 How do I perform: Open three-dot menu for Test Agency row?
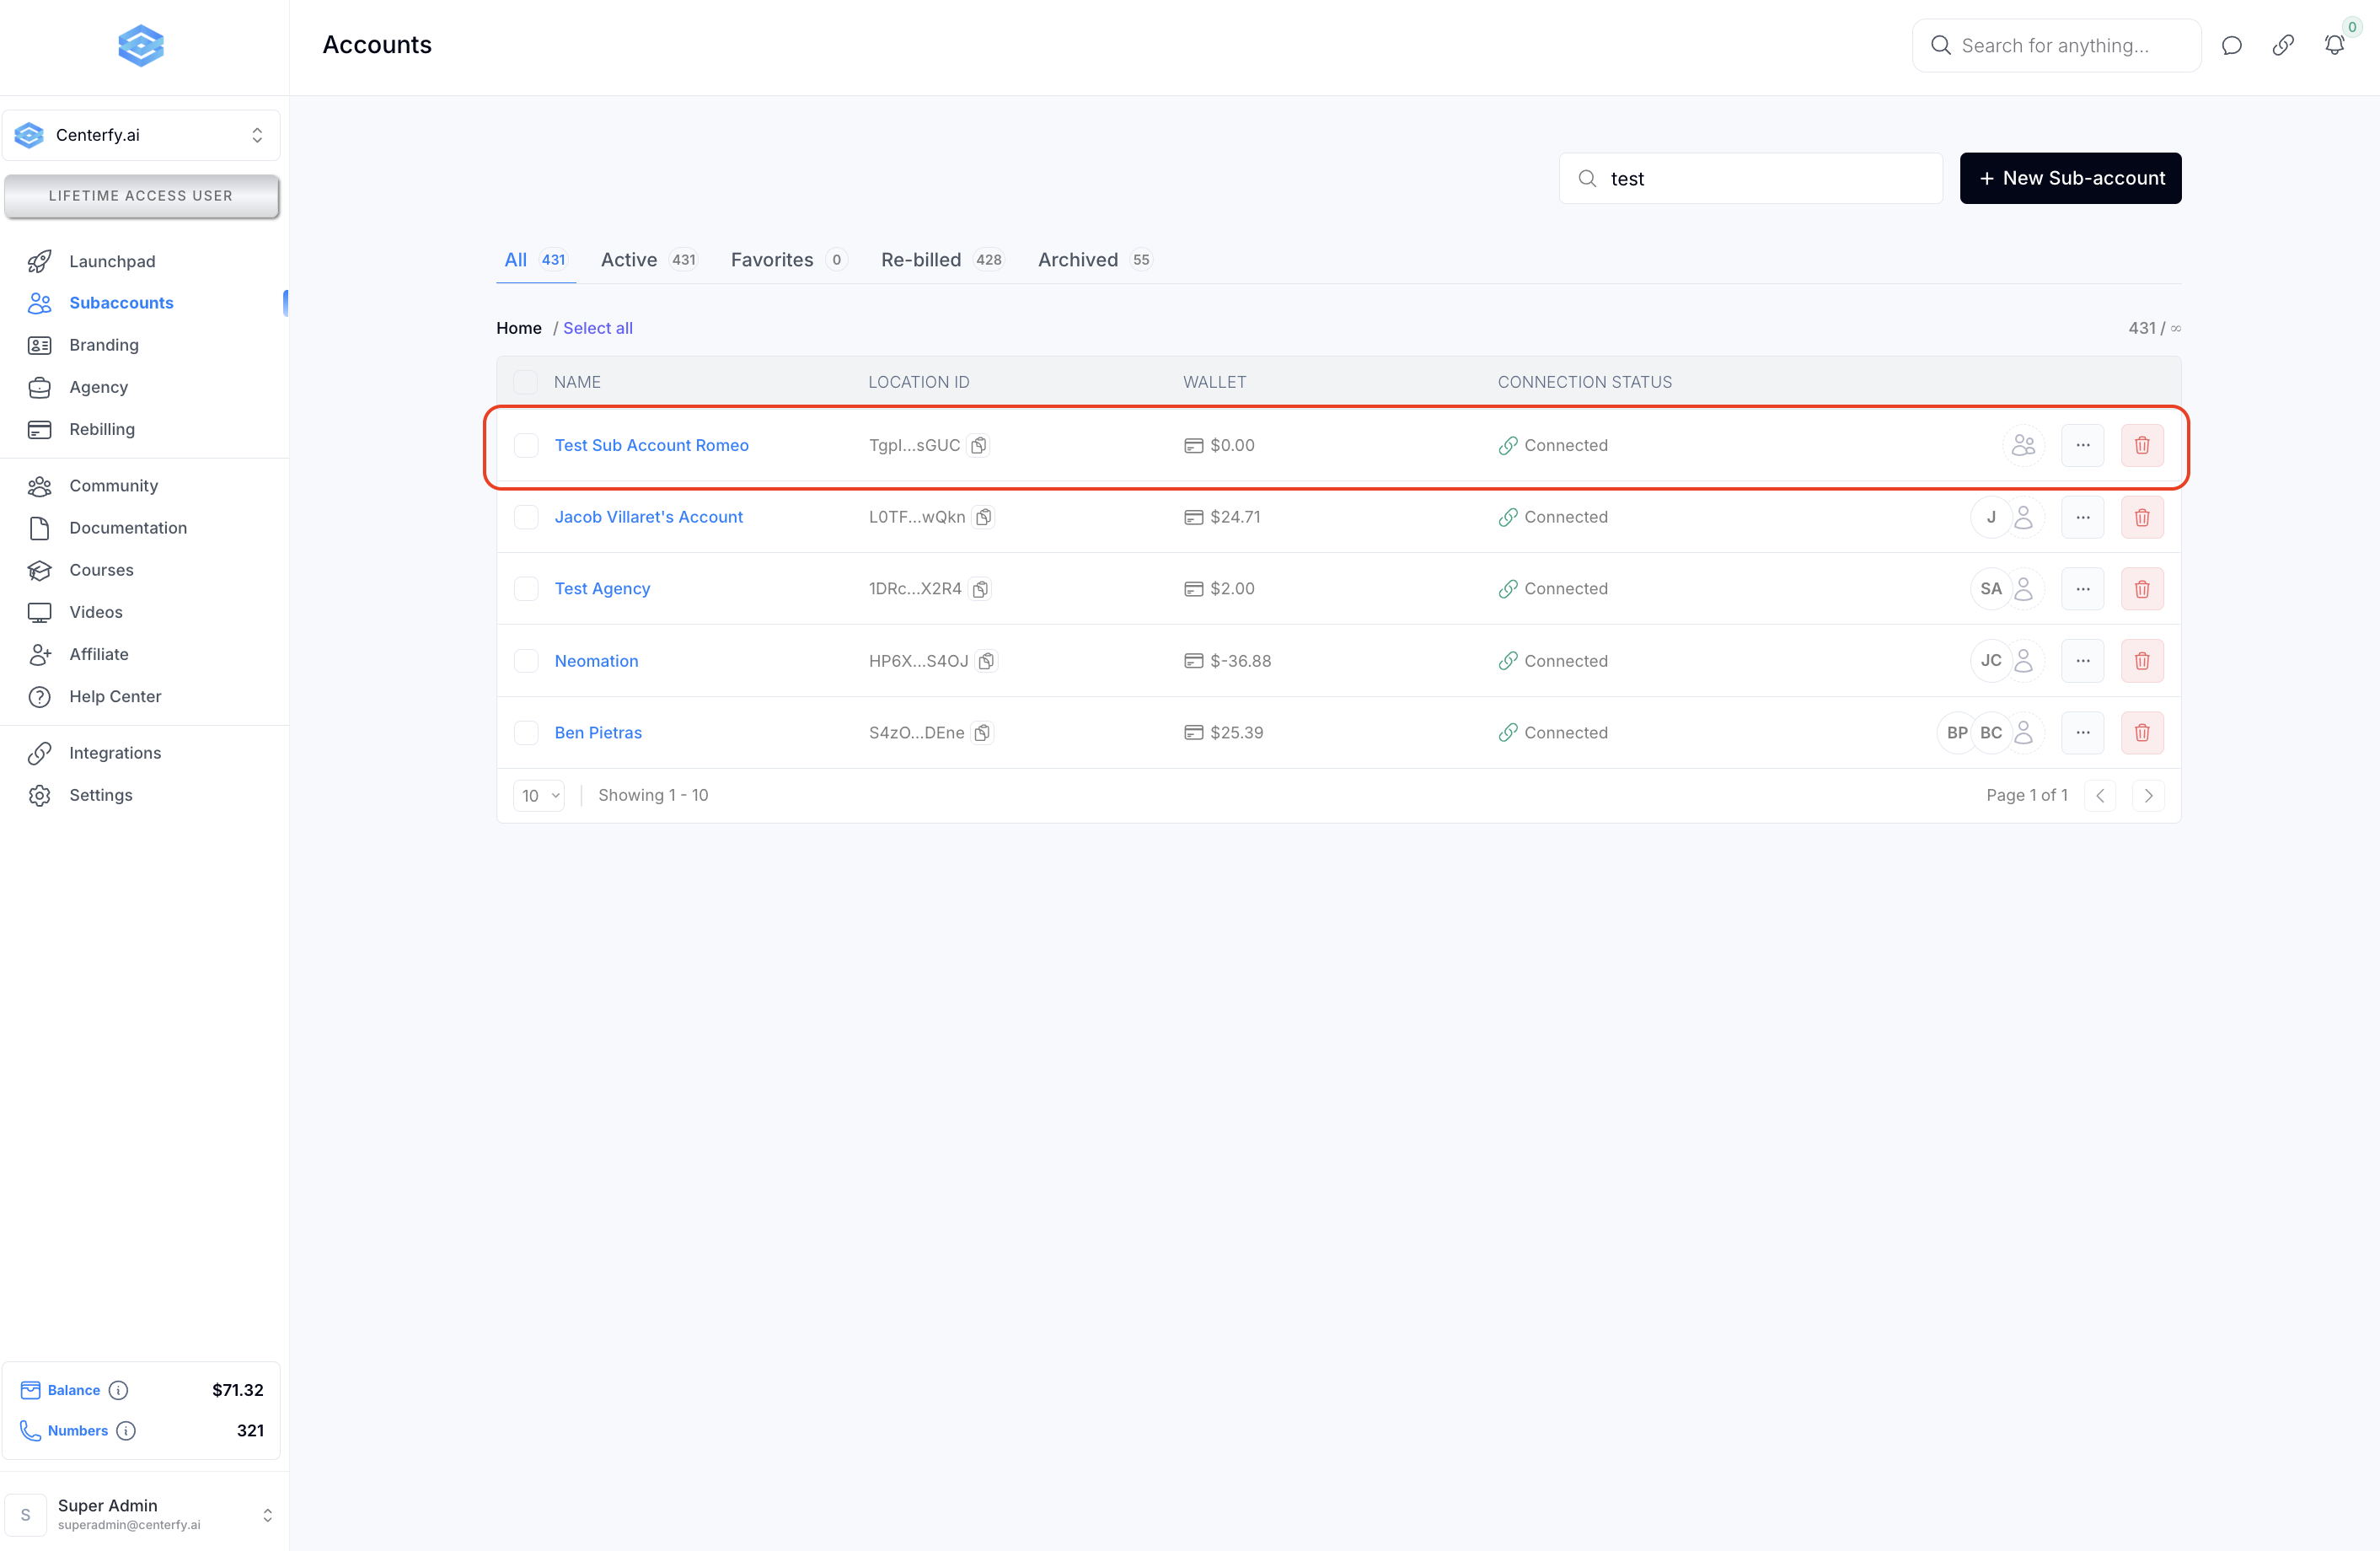pyautogui.click(x=2082, y=589)
